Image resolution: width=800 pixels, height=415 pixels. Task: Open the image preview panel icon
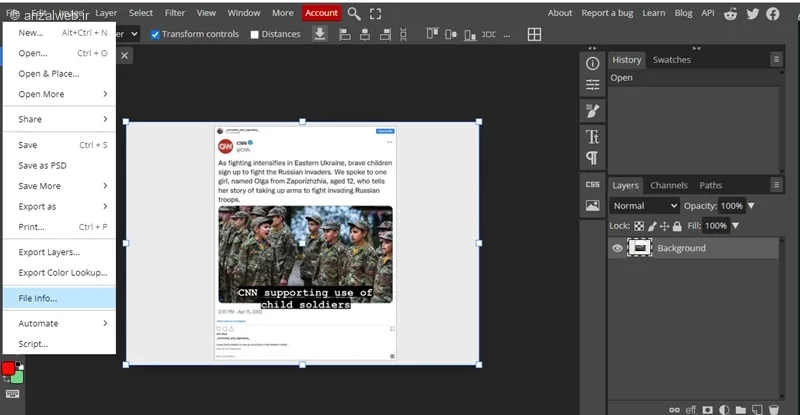(x=592, y=205)
